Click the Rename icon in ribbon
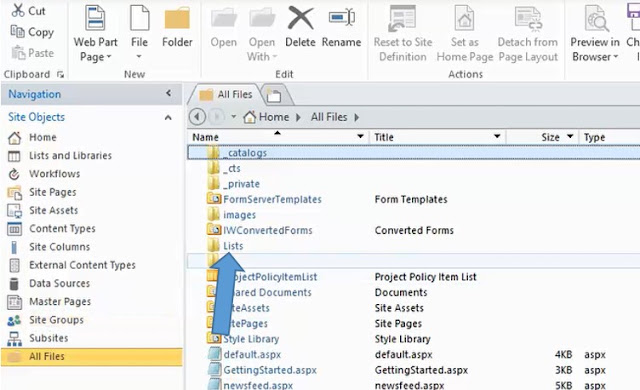 [x=342, y=18]
